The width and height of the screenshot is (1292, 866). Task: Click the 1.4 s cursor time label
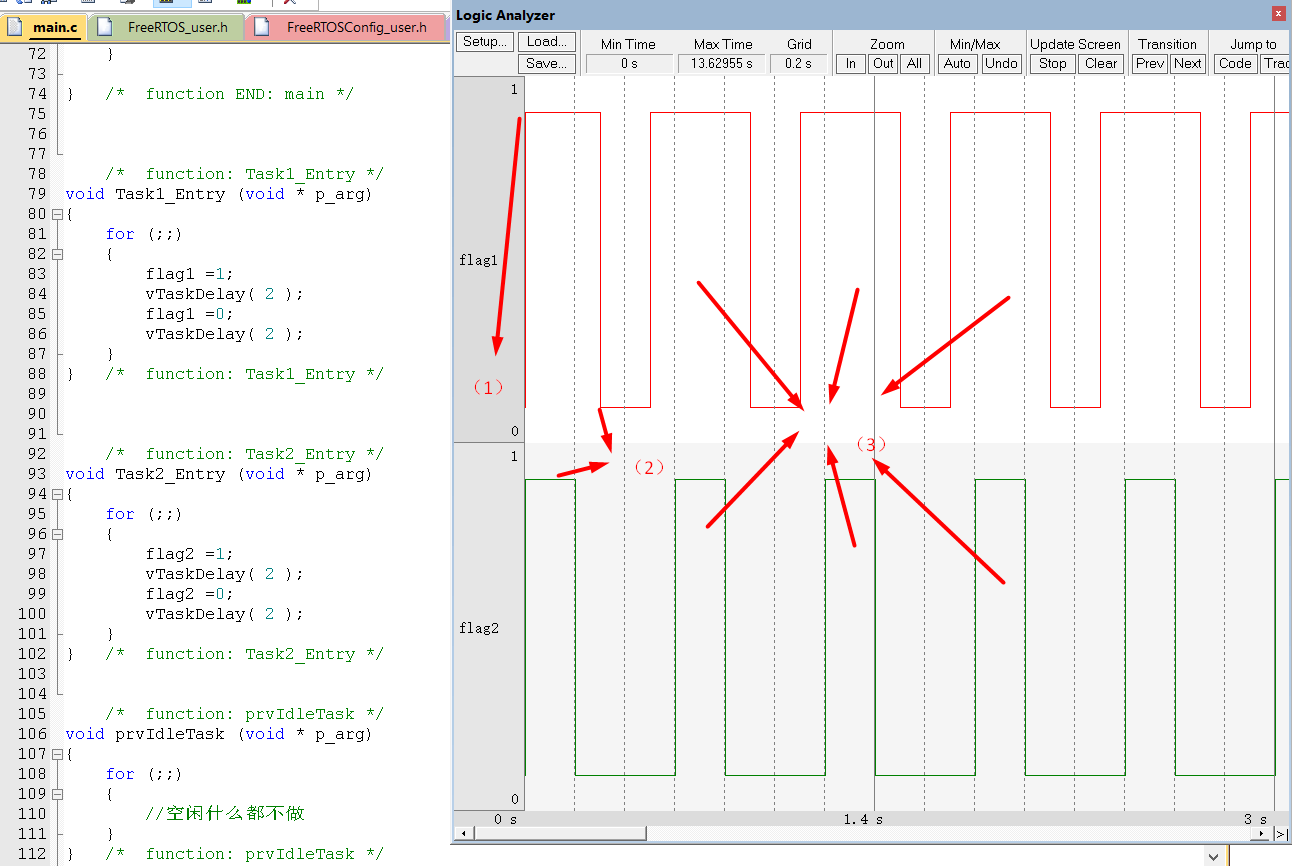point(863,819)
